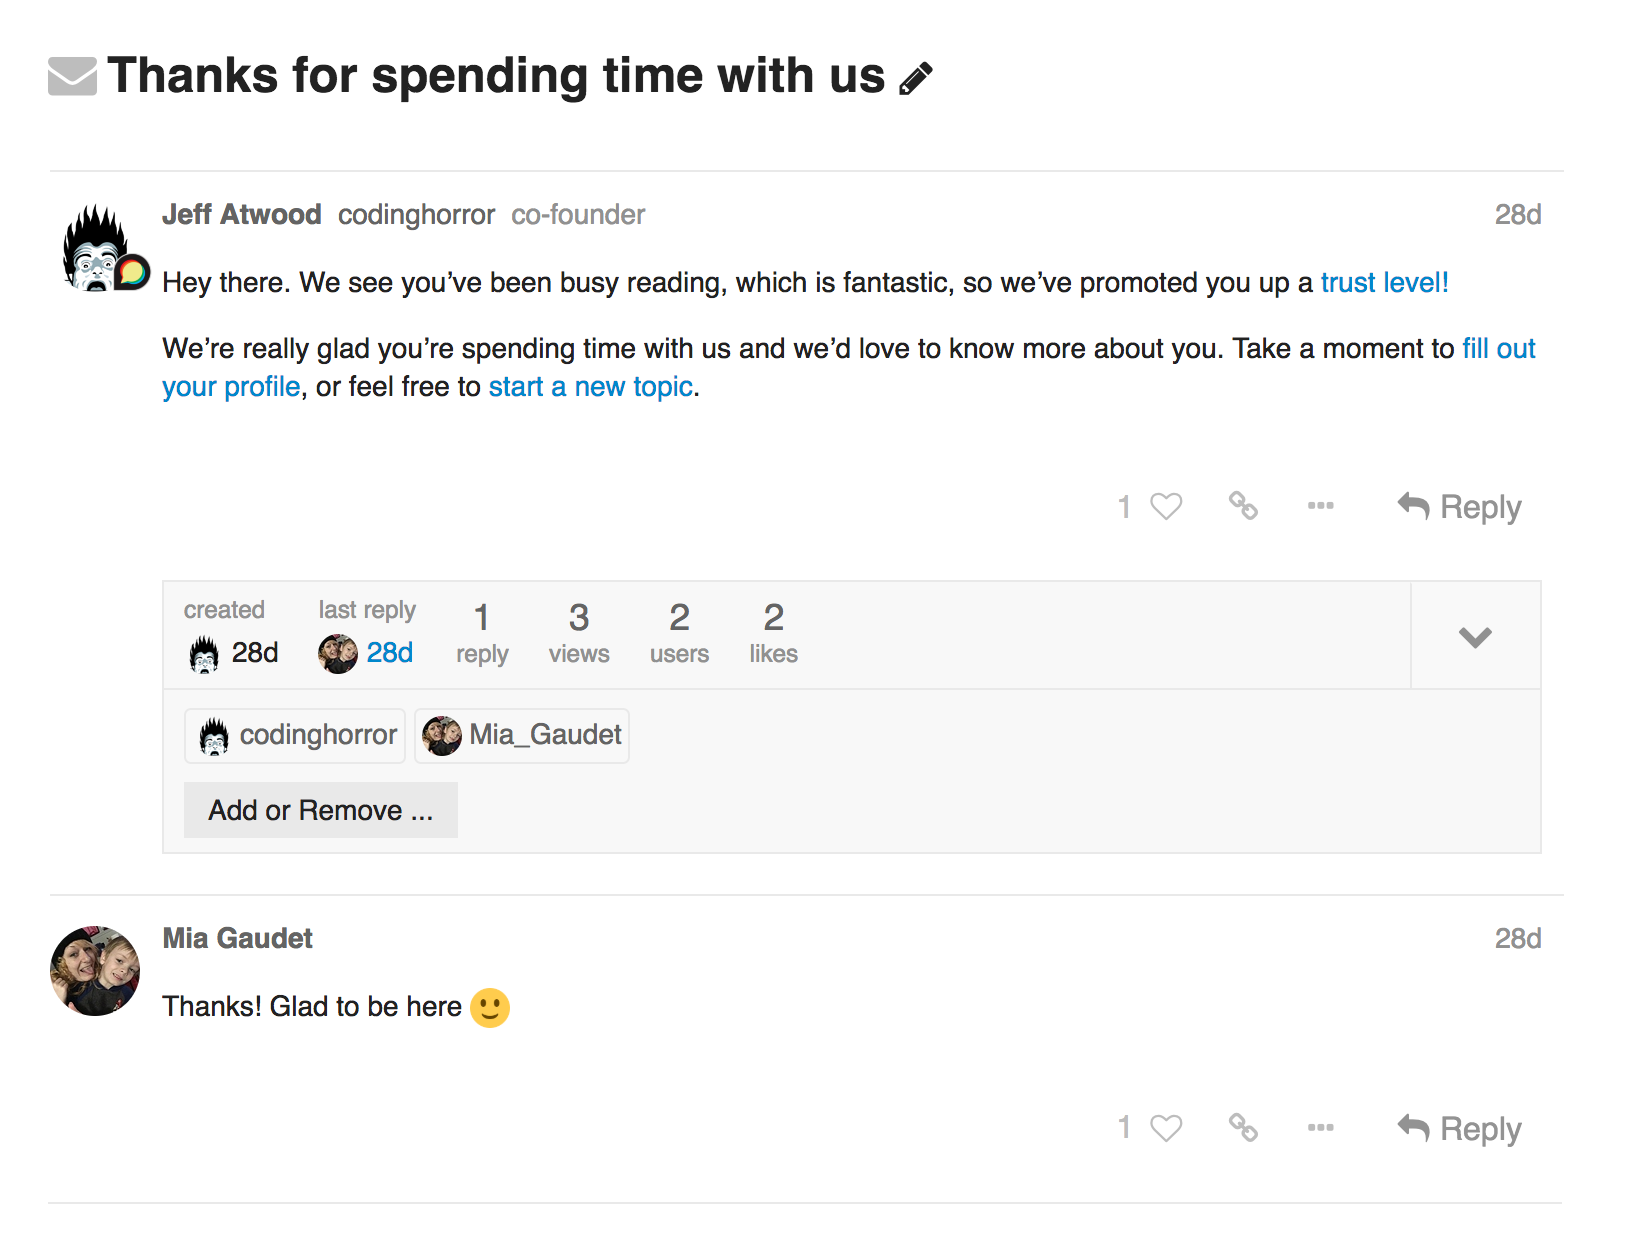
Task: Jump to the last reply 28d link
Action: 389,653
